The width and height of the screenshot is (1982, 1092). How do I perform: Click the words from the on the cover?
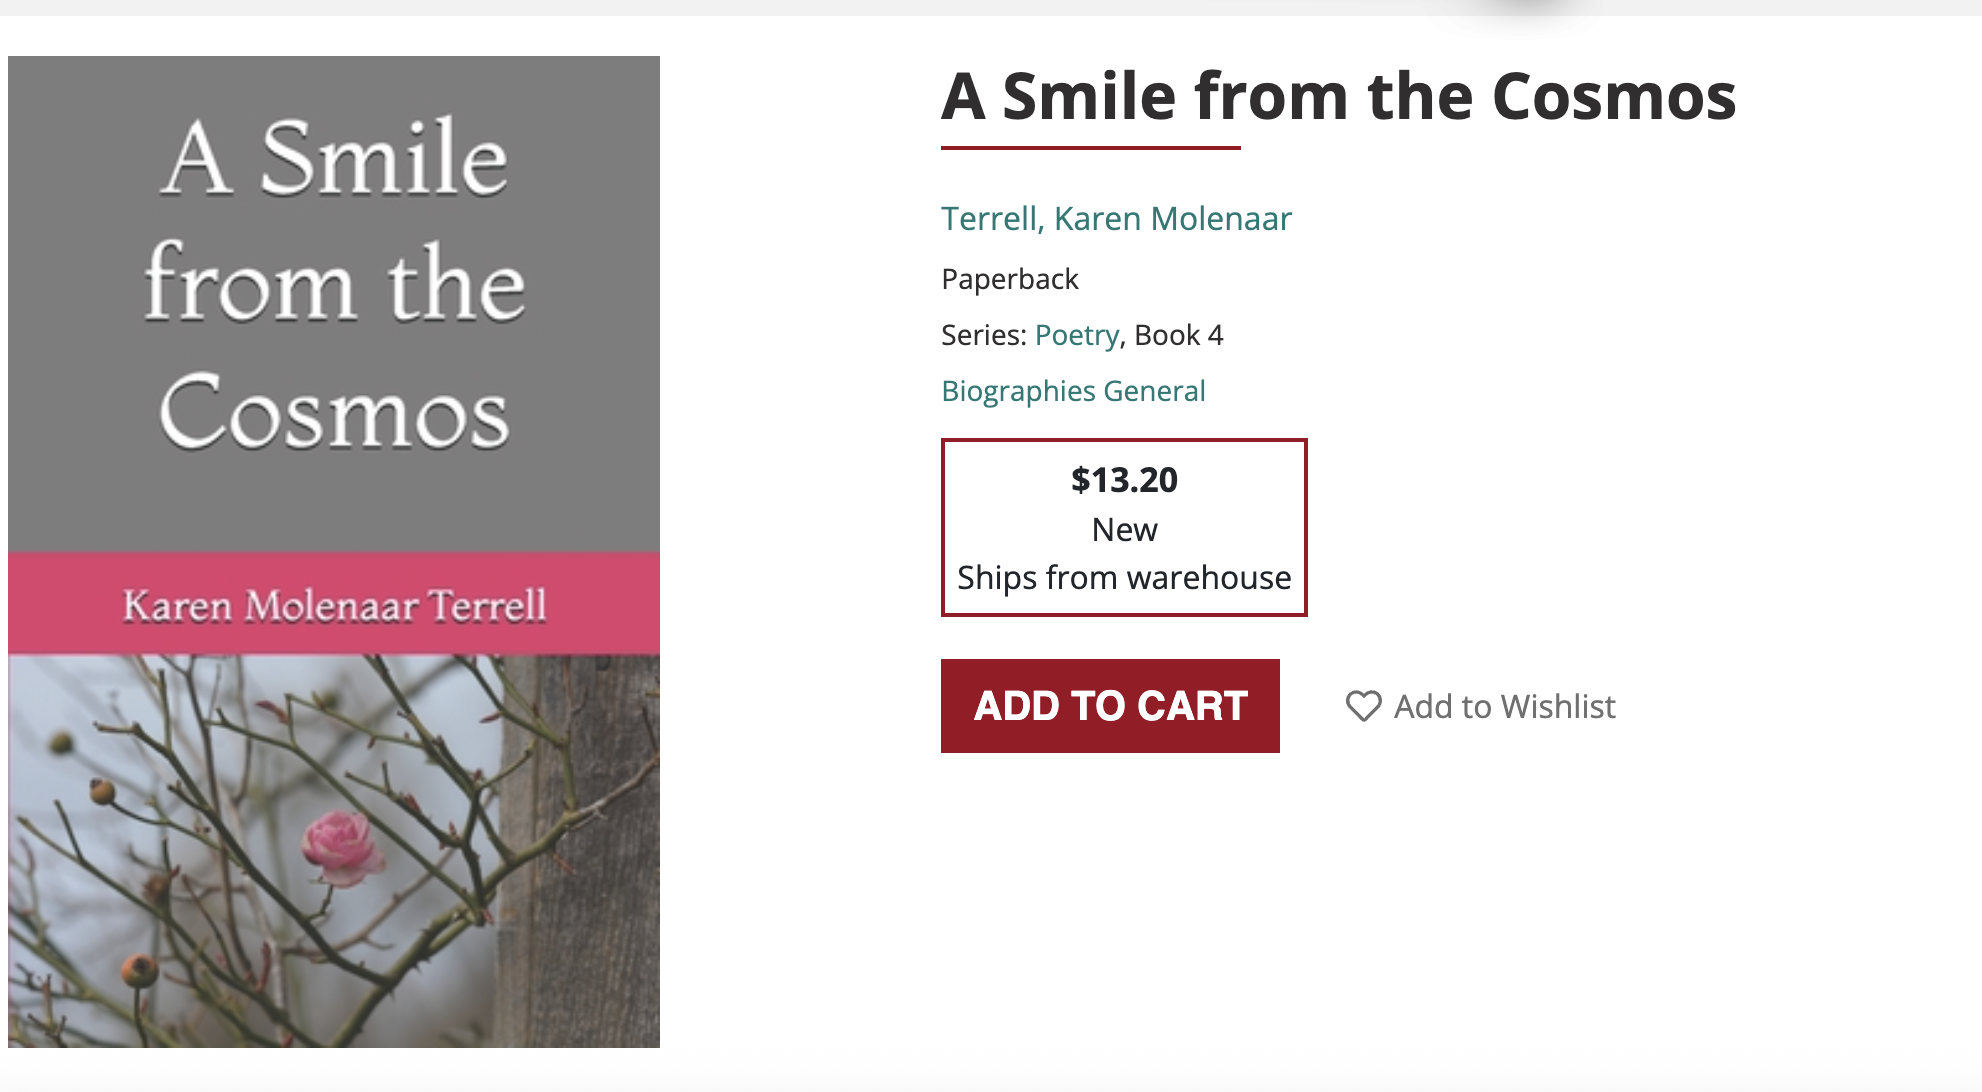coord(334,284)
